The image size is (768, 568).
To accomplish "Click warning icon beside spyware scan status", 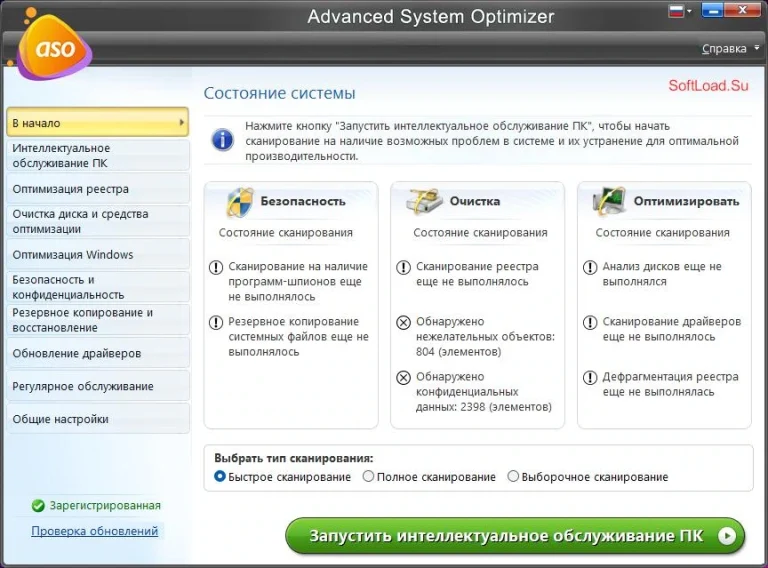I will (216, 267).
